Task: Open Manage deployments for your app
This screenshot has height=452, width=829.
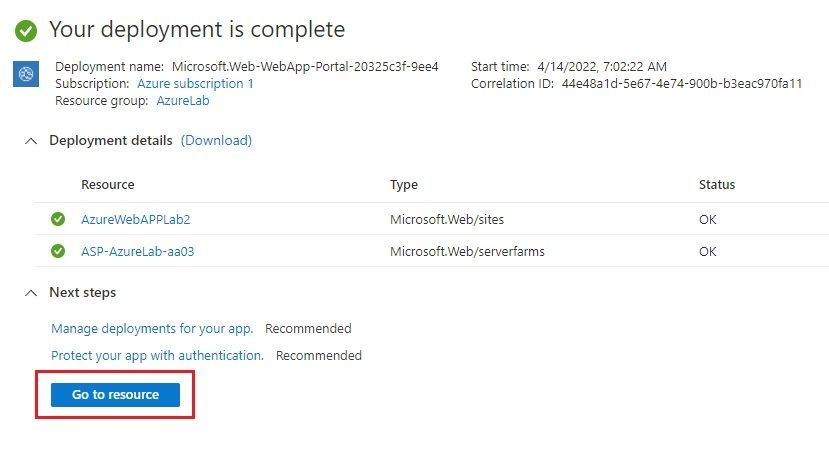Action: [x=152, y=329]
